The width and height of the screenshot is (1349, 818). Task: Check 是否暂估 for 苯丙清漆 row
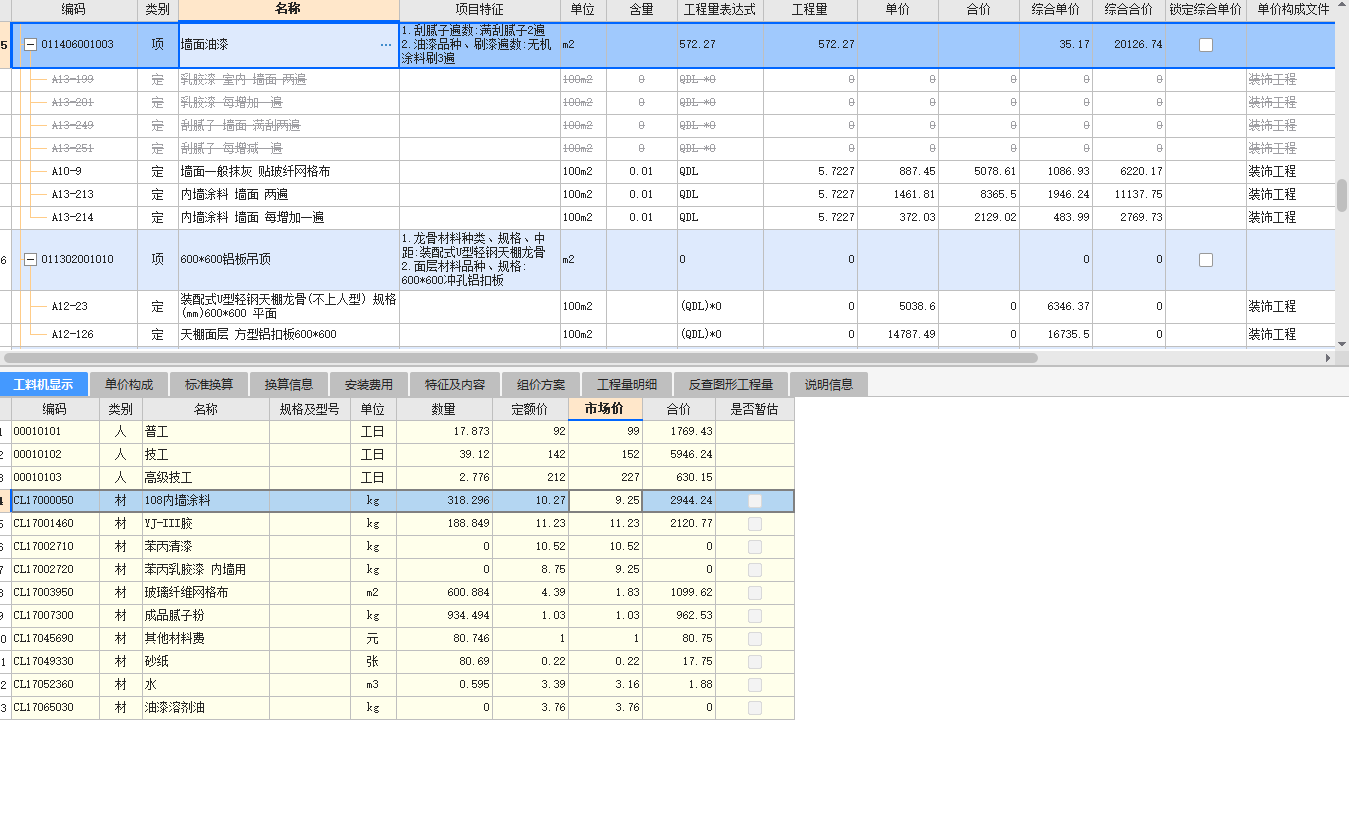[755, 547]
